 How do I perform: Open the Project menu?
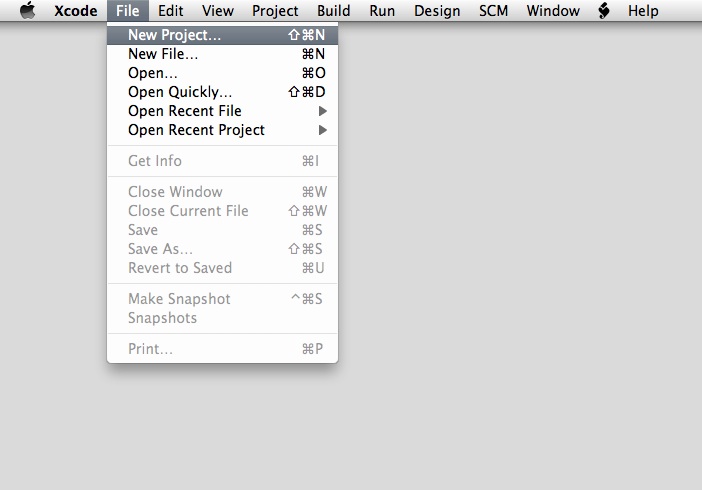click(275, 10)
